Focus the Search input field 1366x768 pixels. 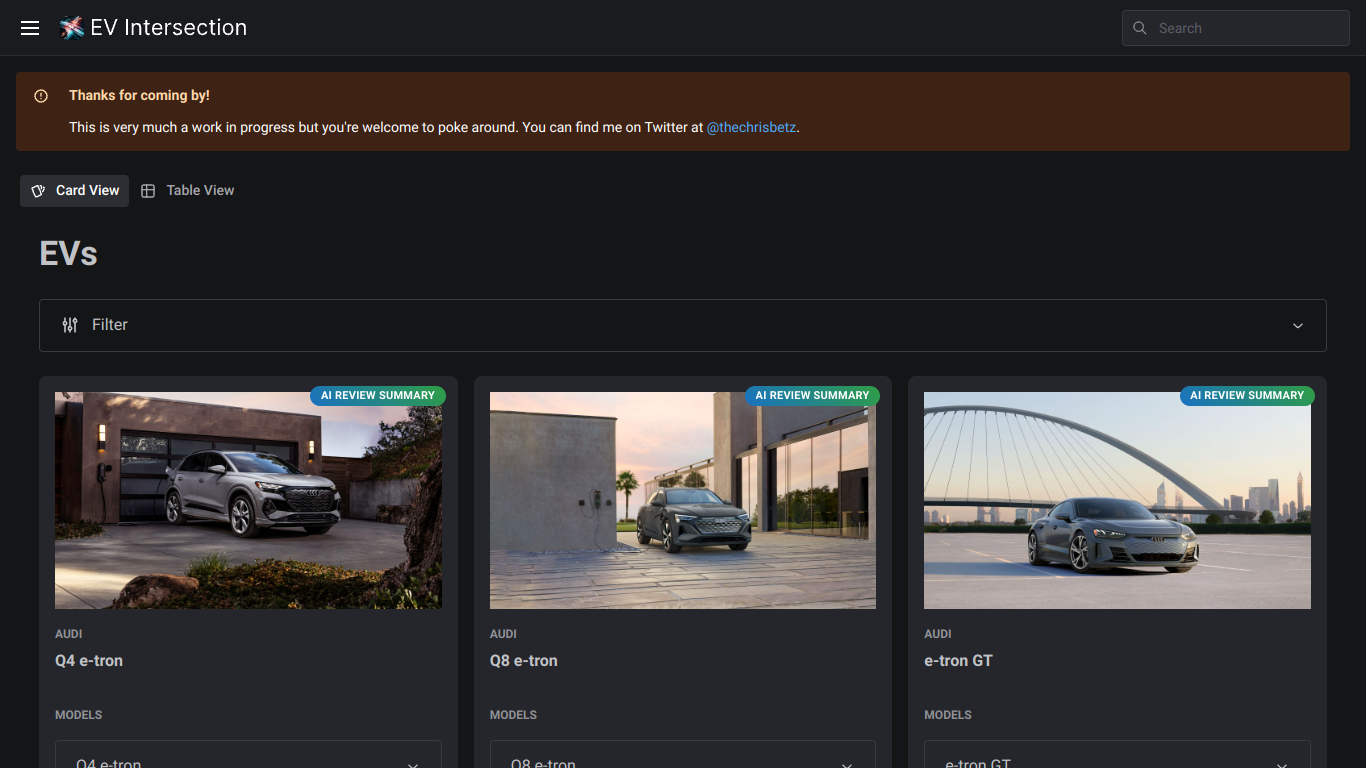(1236, 28)
